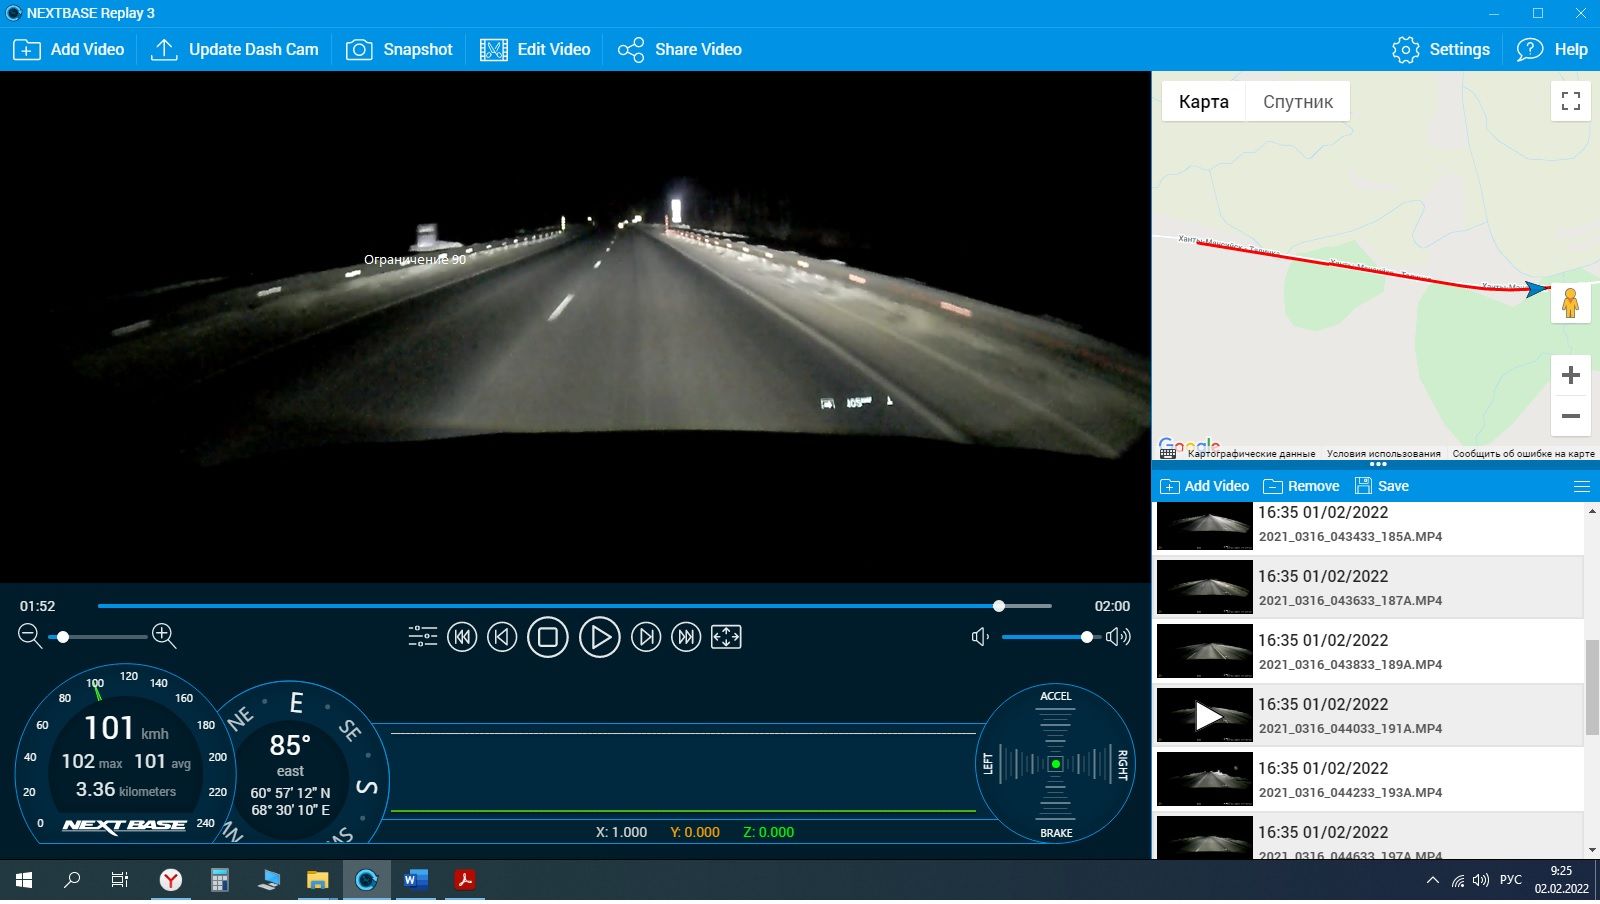This screenshot has height=904, width=1600.
Task: Open Edit Video from the toolbar
Action: (x=535, y=50)
